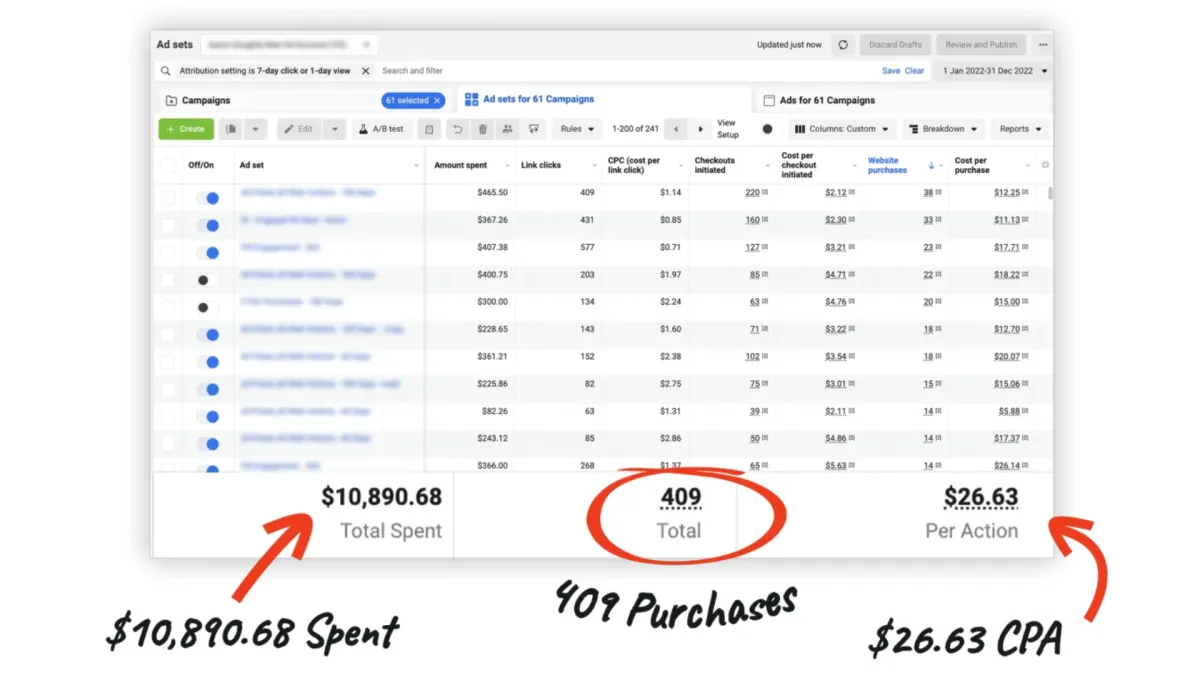Click the Clear filter link

click(914, 71)
